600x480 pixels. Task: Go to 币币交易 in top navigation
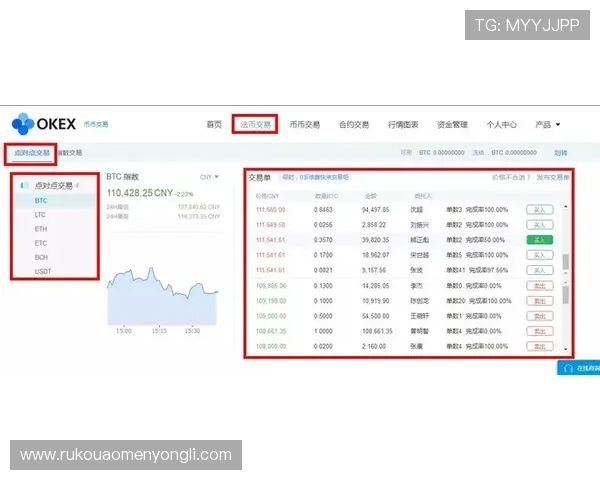click(x=305, y=124)
